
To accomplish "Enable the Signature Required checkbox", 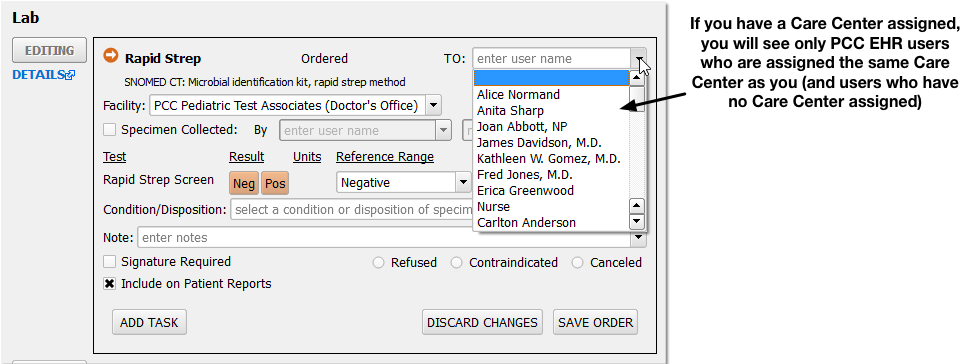I will [x=110, y=262].
